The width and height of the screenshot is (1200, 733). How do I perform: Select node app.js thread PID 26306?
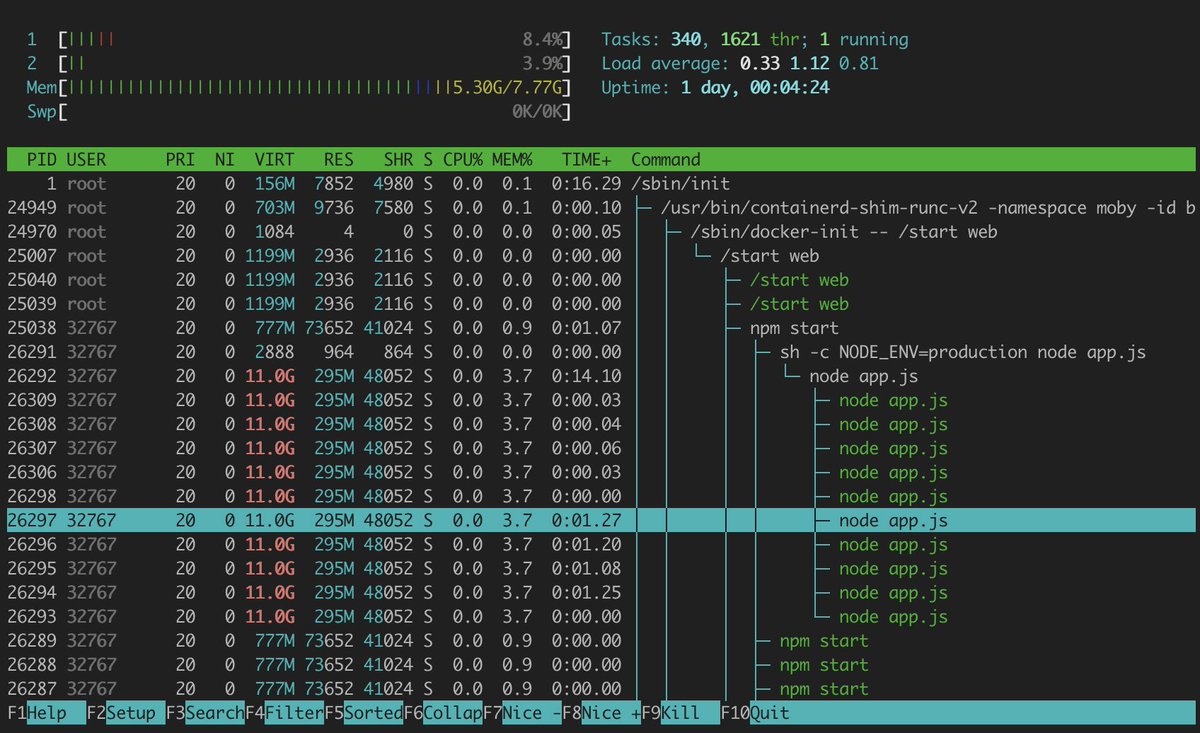pyautogui.click(x=601, y=472)
